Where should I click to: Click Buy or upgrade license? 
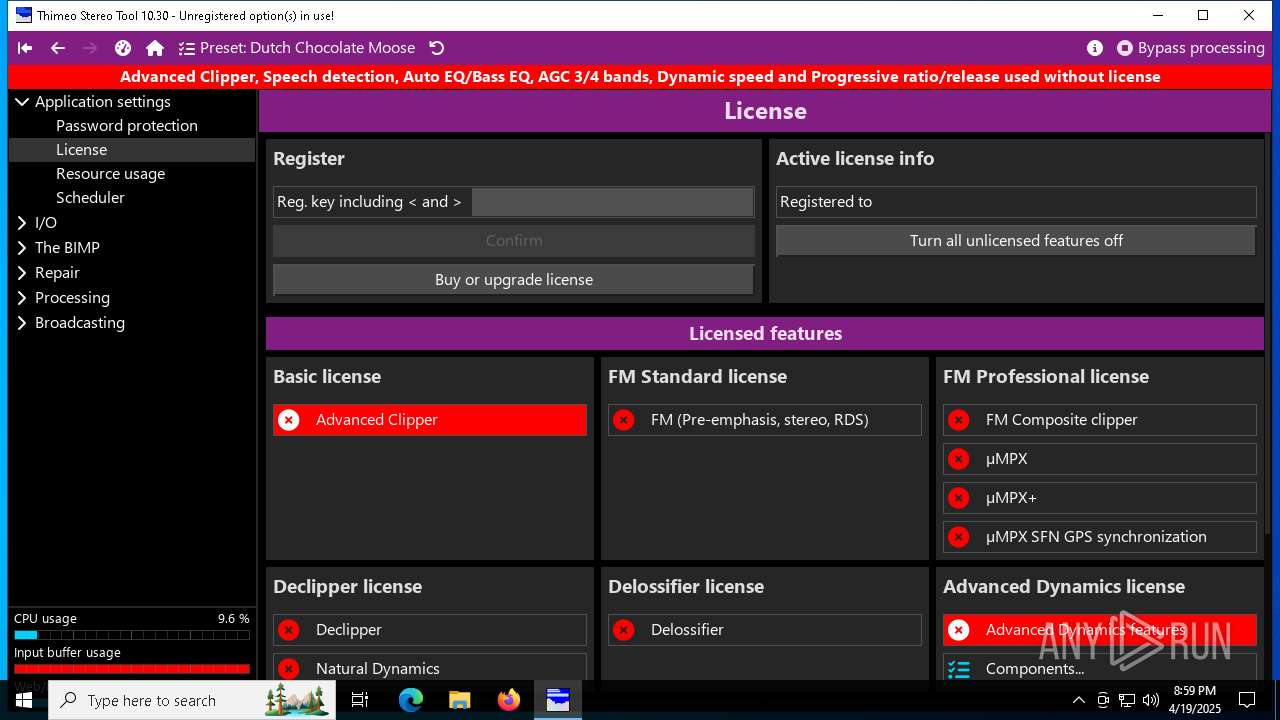point(514,280)
